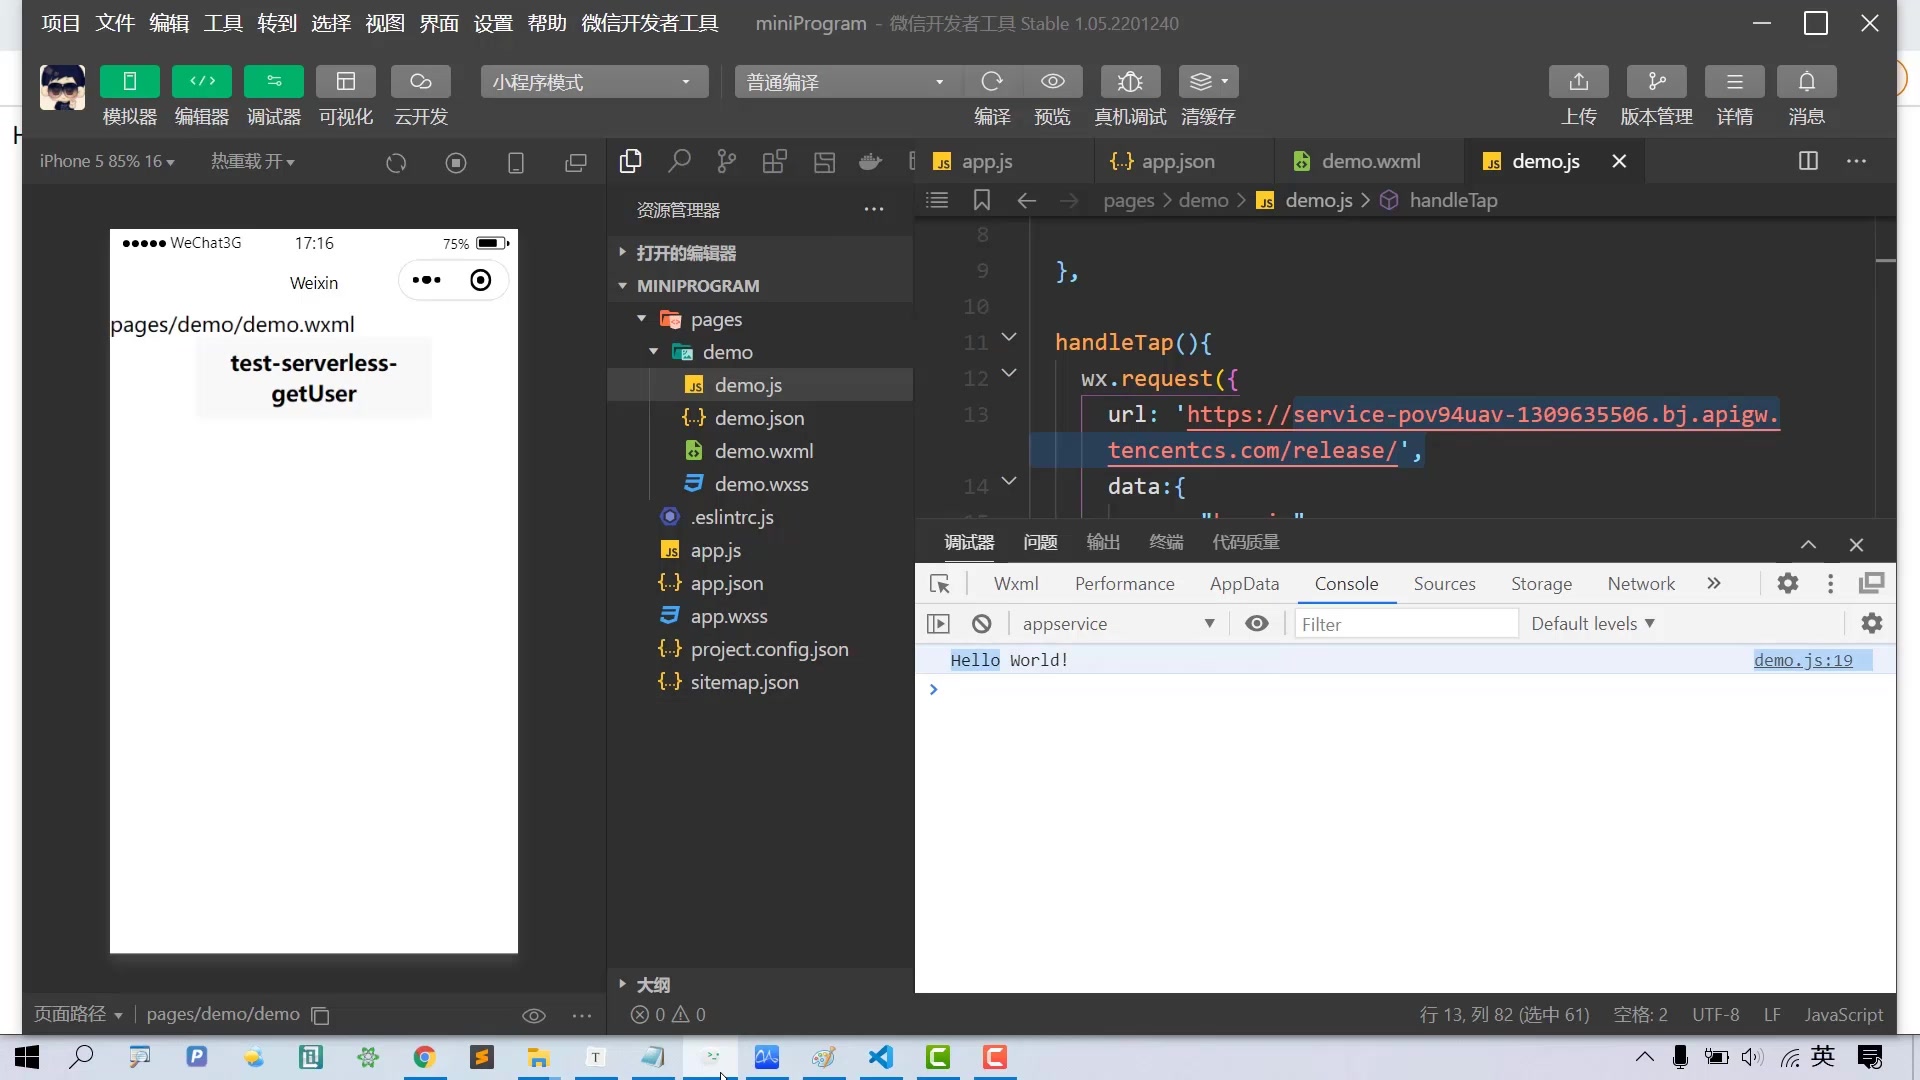Switch to the 问题 problems tab
This screenshot has height=1080, width=1920.
point(1040,542)
